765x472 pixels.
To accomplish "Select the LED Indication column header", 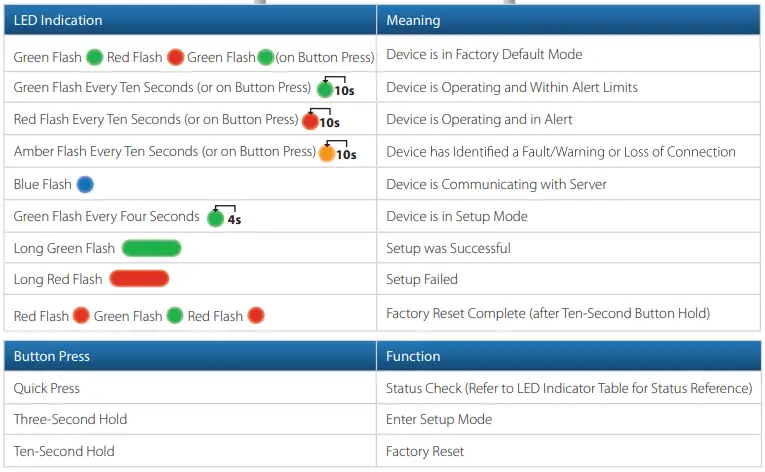I will coord(58,20).
